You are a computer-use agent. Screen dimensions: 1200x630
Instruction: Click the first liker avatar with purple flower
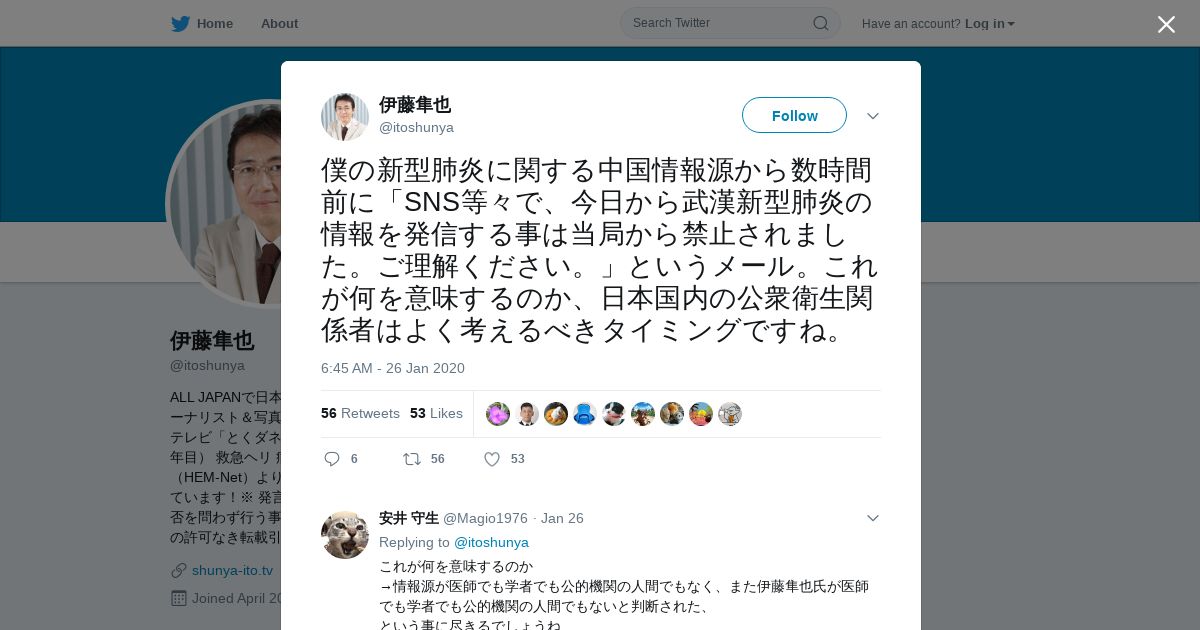coord(498,414)
